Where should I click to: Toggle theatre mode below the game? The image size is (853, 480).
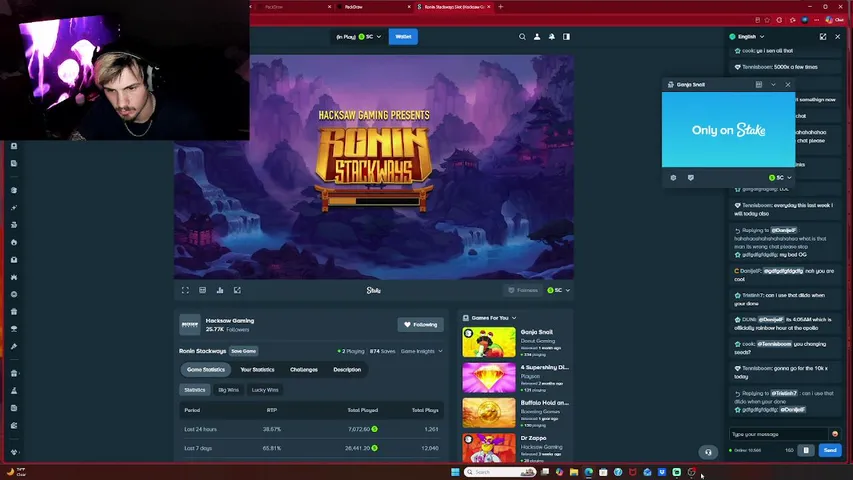point(202,290)
